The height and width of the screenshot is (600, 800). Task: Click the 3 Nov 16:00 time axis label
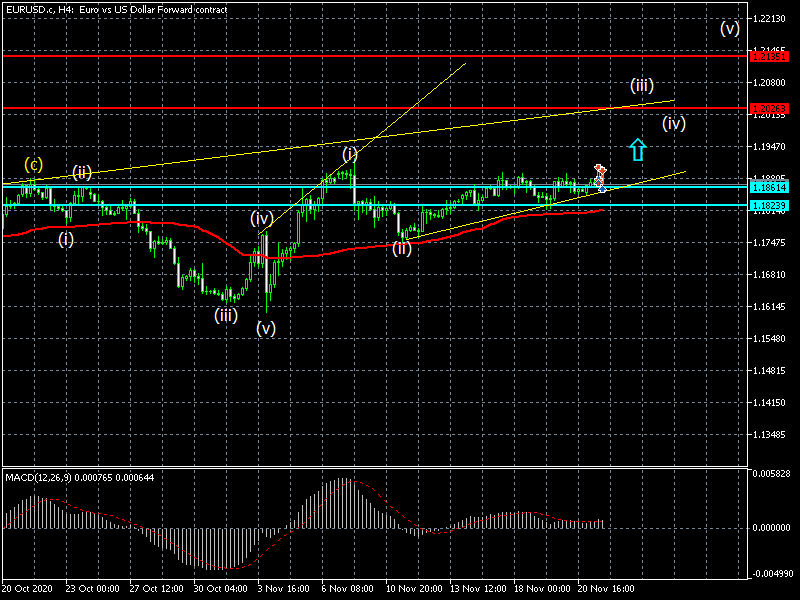coord(282,590)
